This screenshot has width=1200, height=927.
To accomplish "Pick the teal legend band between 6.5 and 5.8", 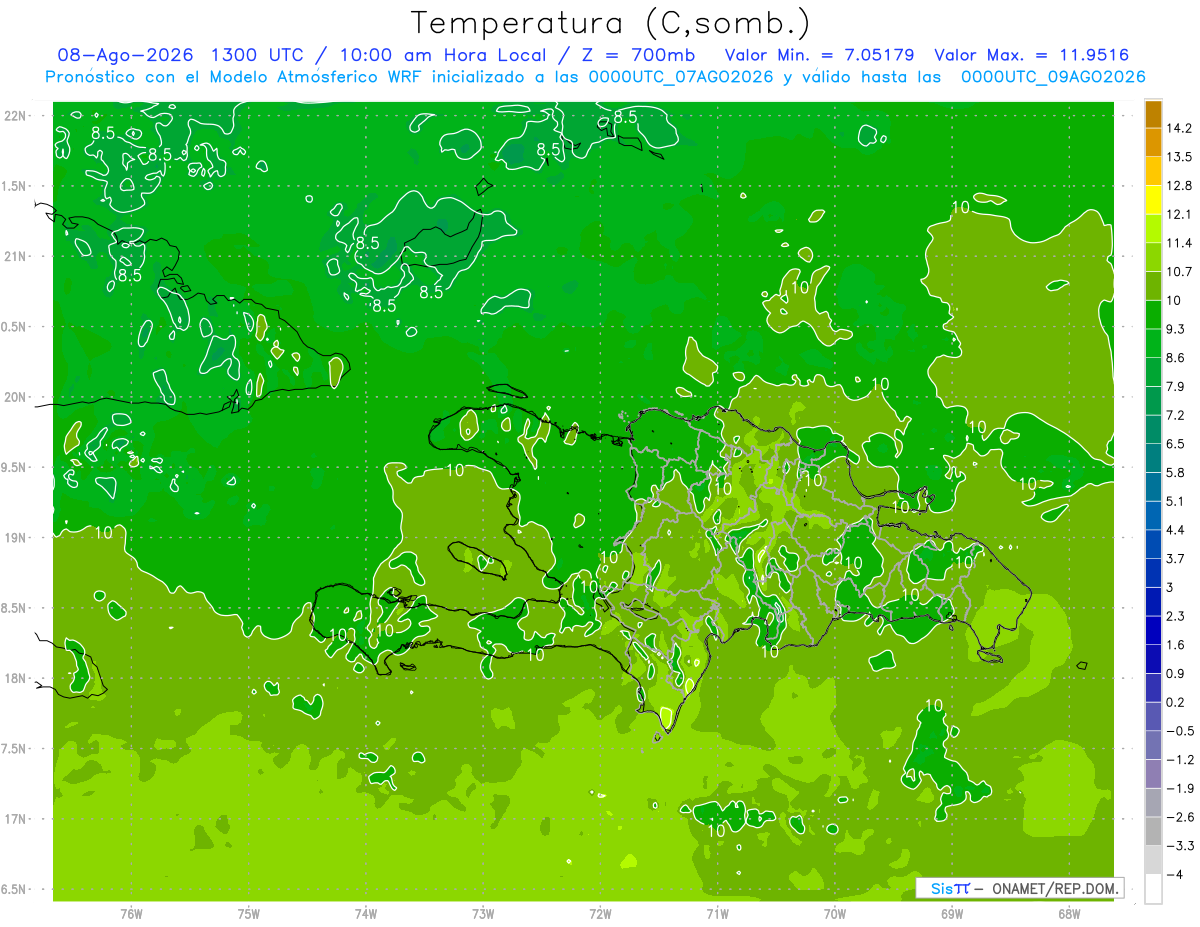I will coord(1153,458).
